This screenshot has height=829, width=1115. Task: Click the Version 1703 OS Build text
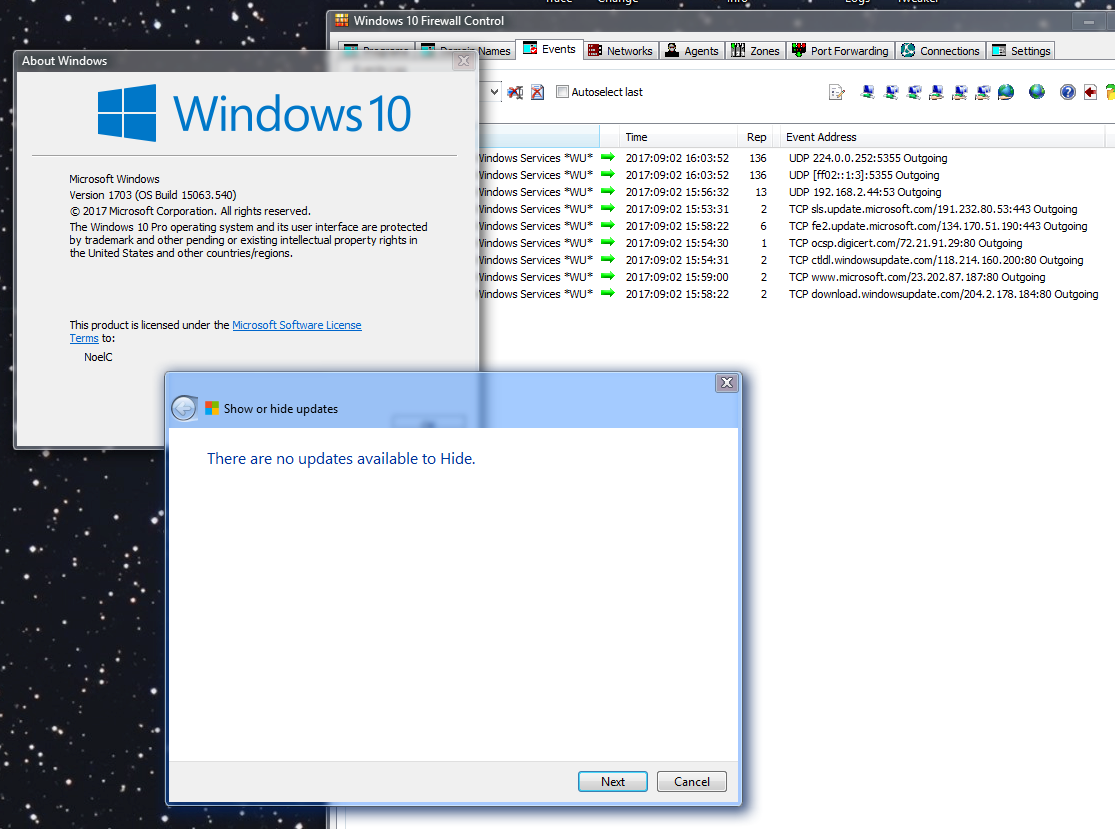(153, 195)
